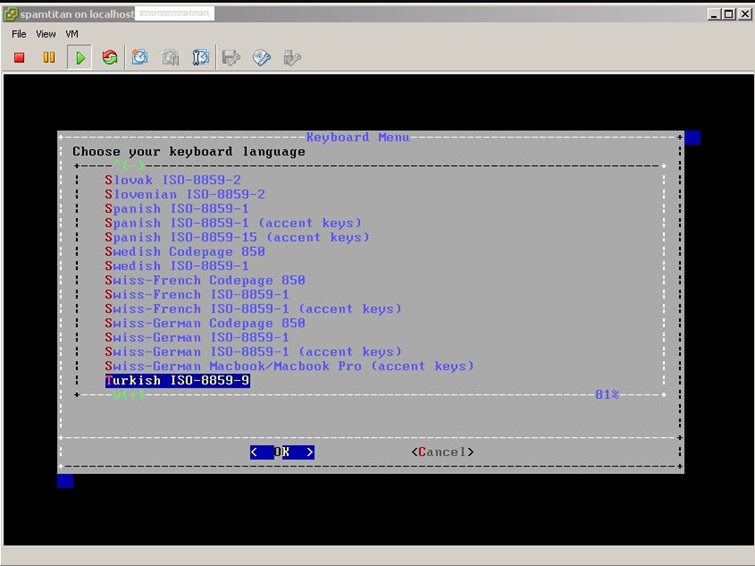This screenshot has width=755, height=566.
Task: Click the v(+) scroll-down indicator
Action: tap(129, 395)
